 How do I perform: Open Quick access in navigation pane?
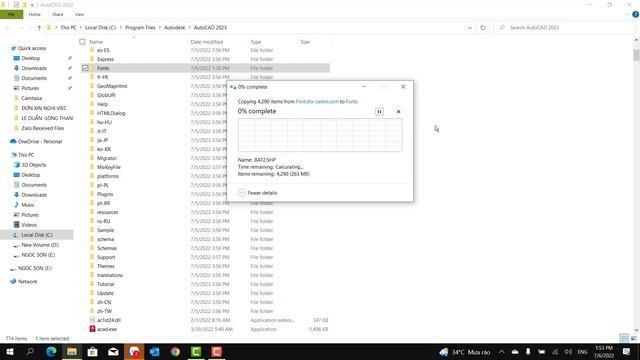point(32,48)
